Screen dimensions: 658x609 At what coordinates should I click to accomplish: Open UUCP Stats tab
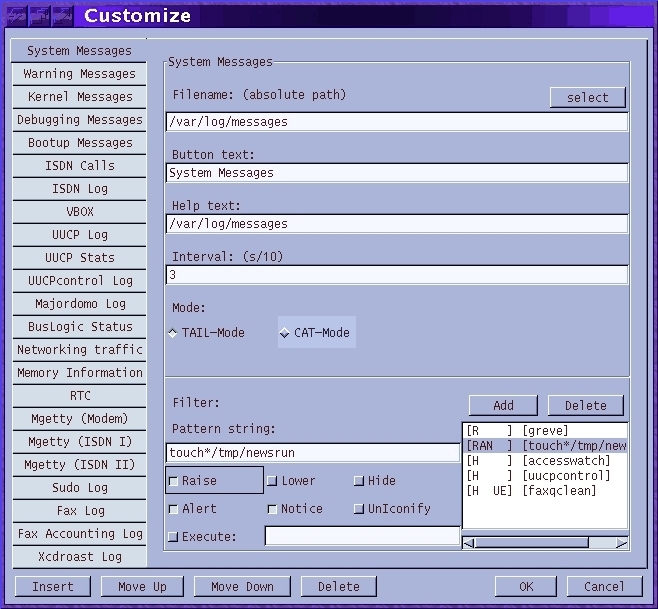coord(79,258)
